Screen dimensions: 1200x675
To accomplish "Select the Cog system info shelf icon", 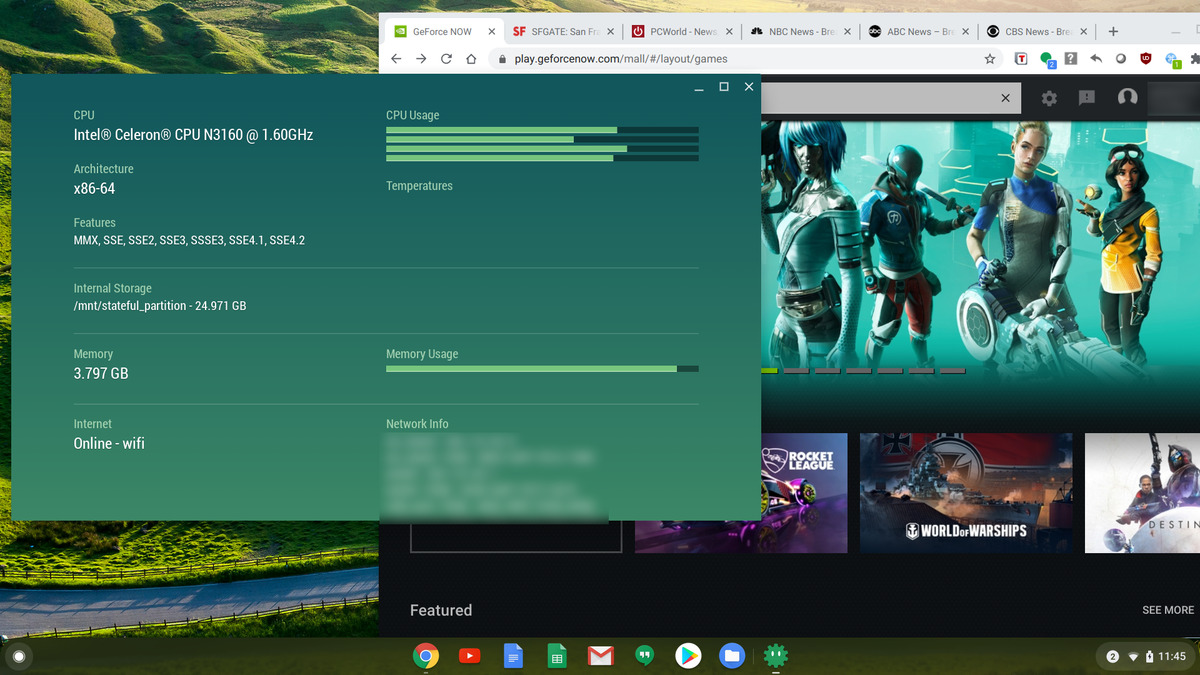I will point(775,656).
